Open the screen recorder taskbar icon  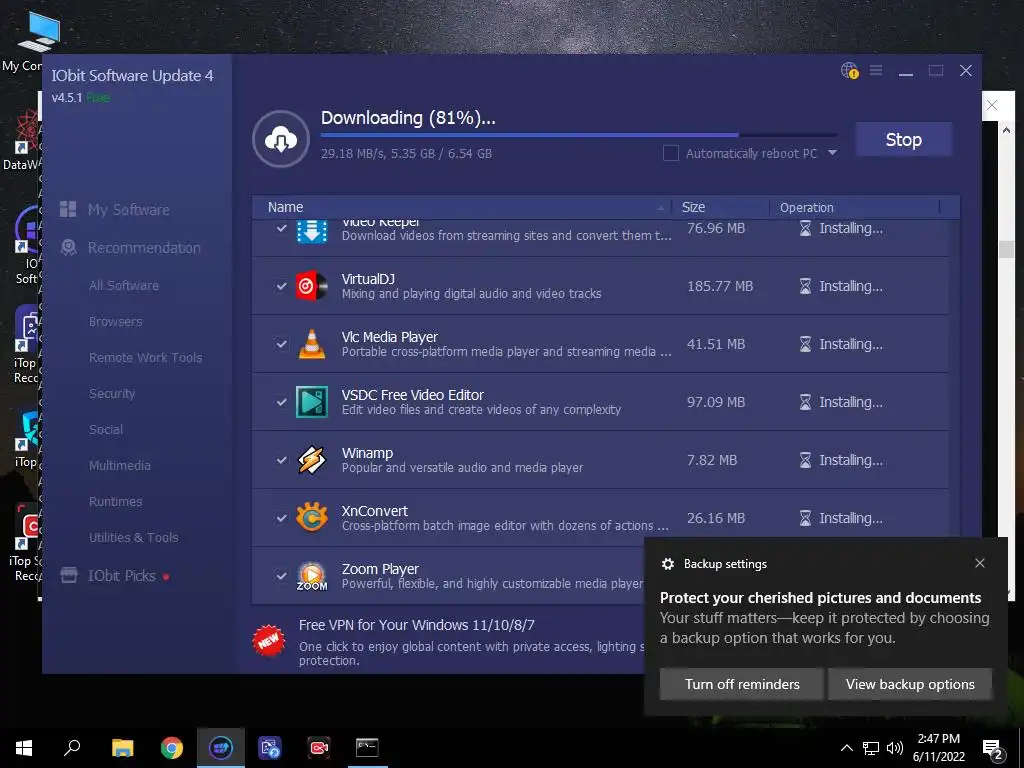pos(319,748)
